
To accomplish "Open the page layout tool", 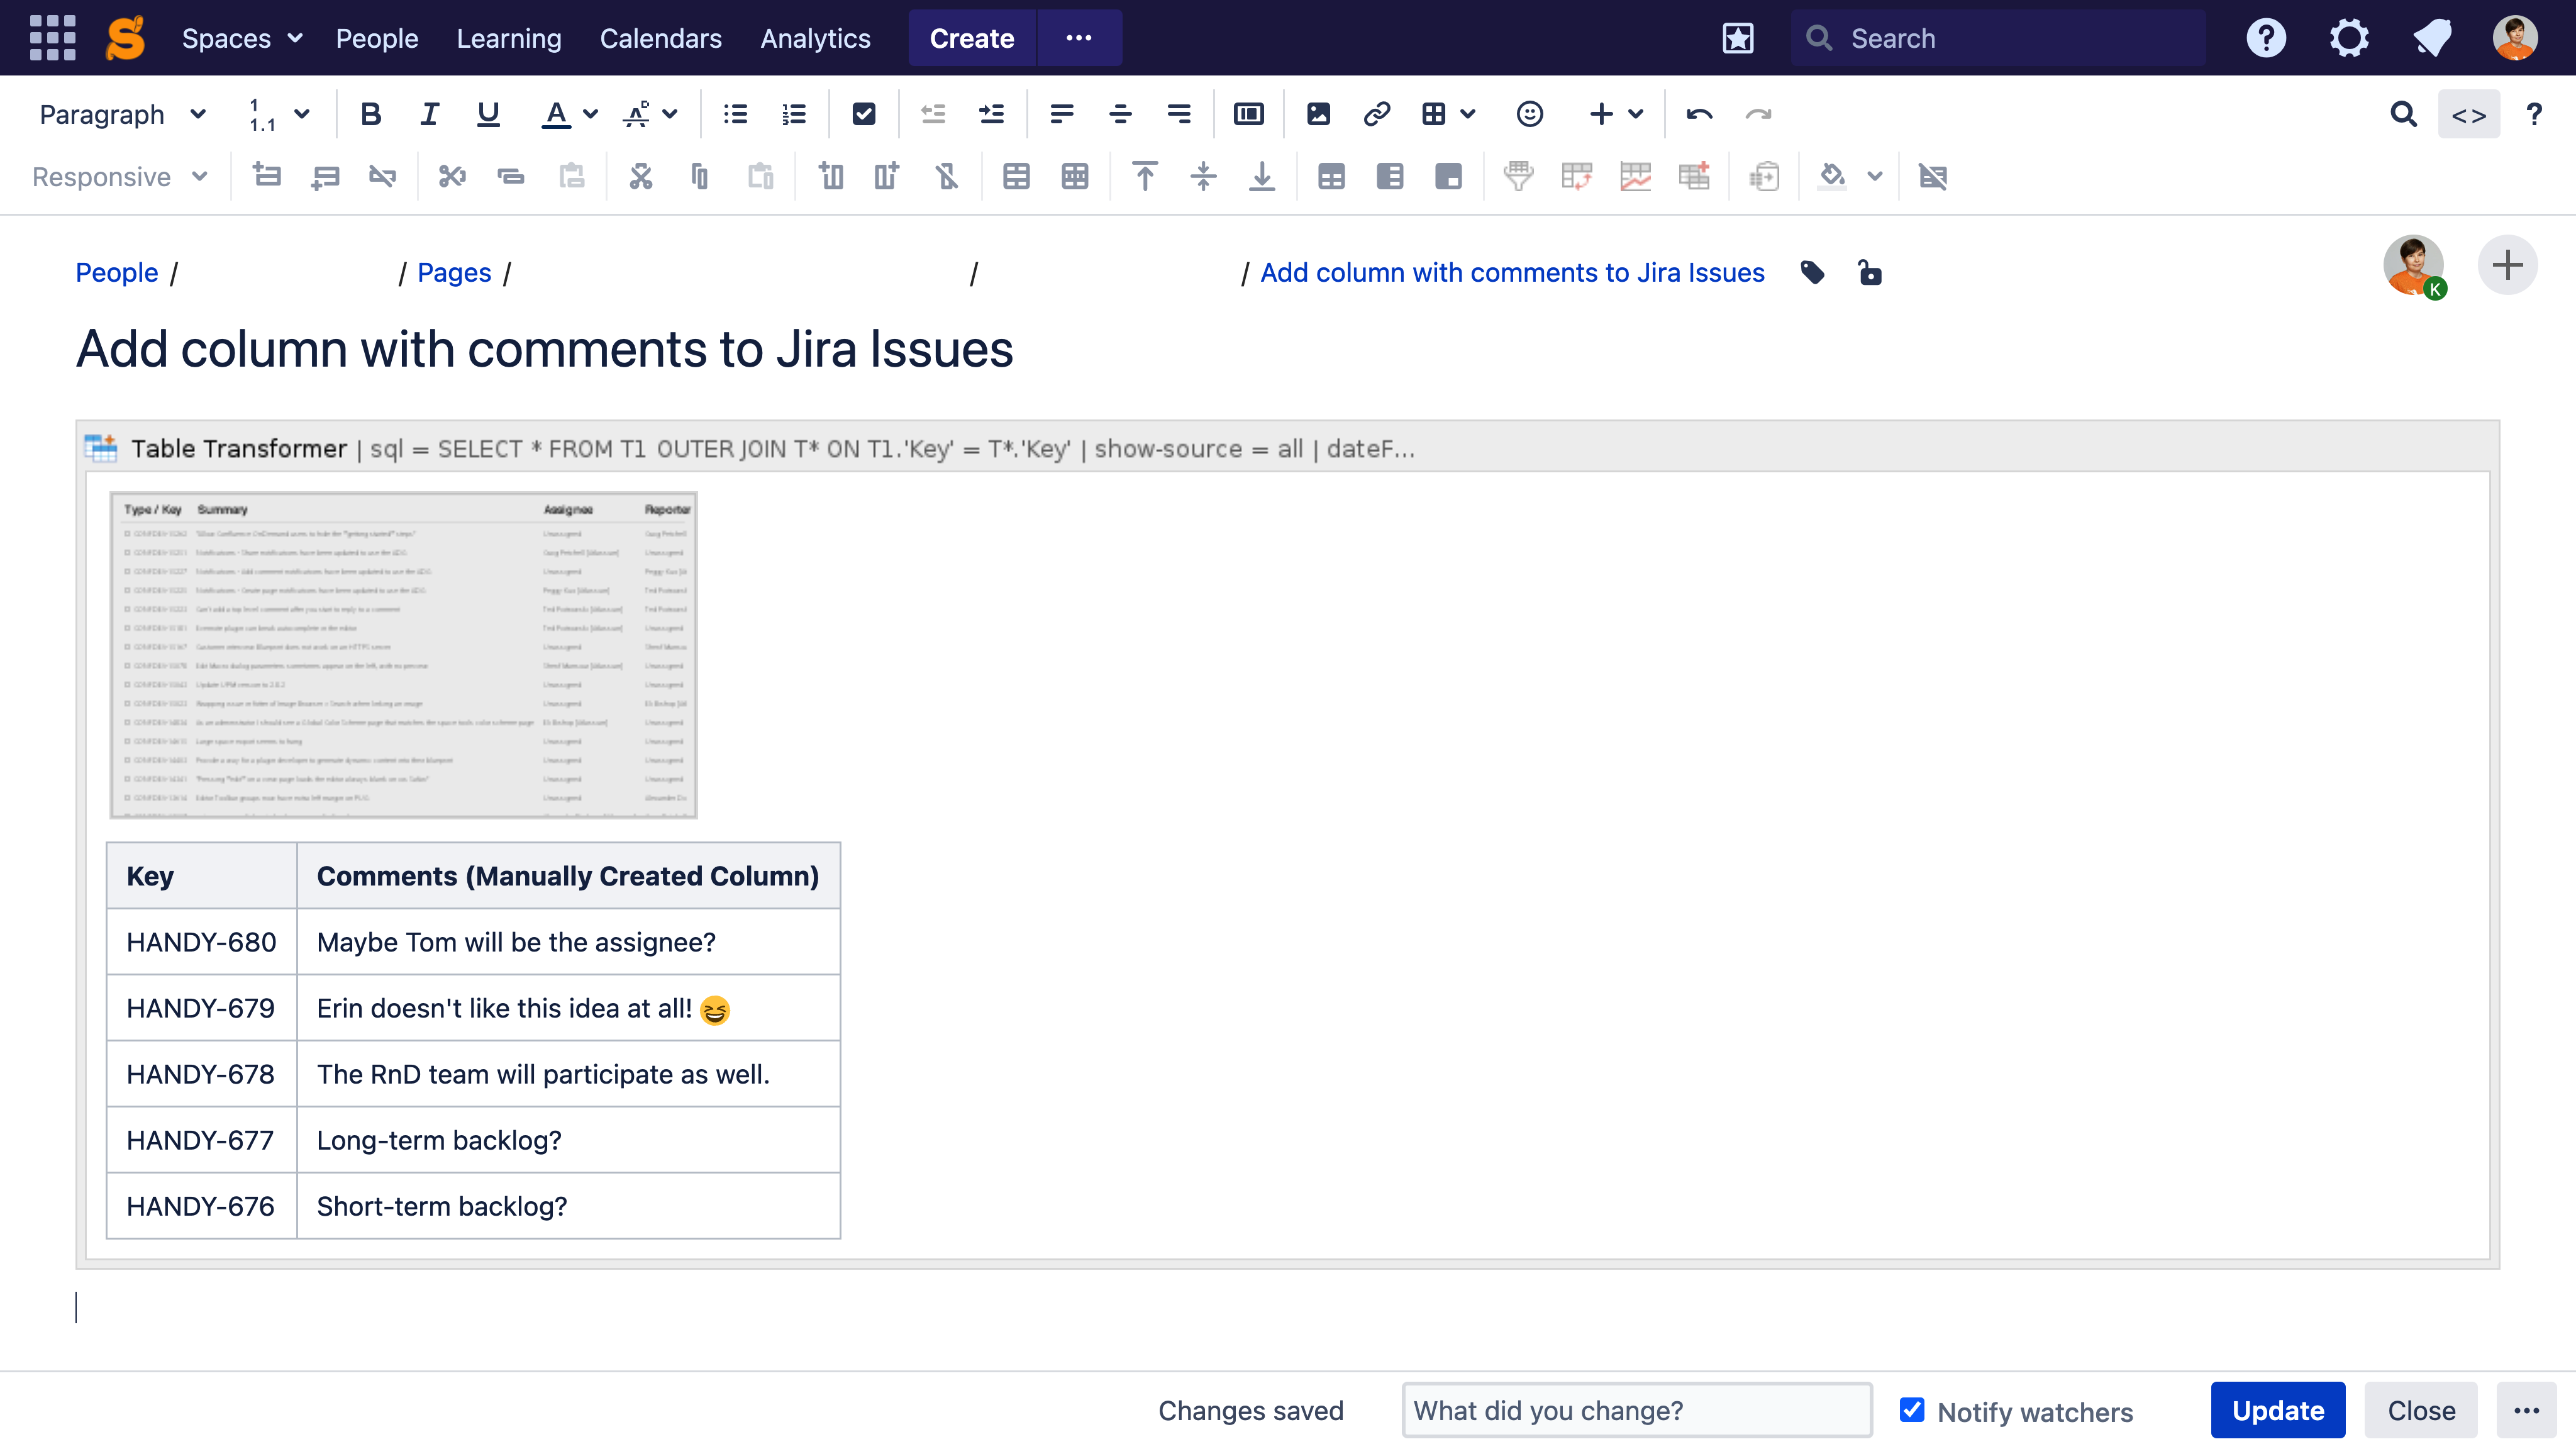I will (1249, 114).
